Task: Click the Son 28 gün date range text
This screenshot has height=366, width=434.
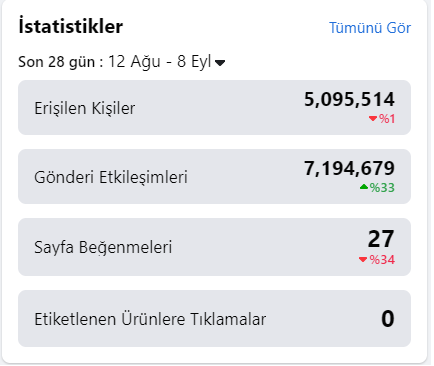Action: [x=114, y=62]
